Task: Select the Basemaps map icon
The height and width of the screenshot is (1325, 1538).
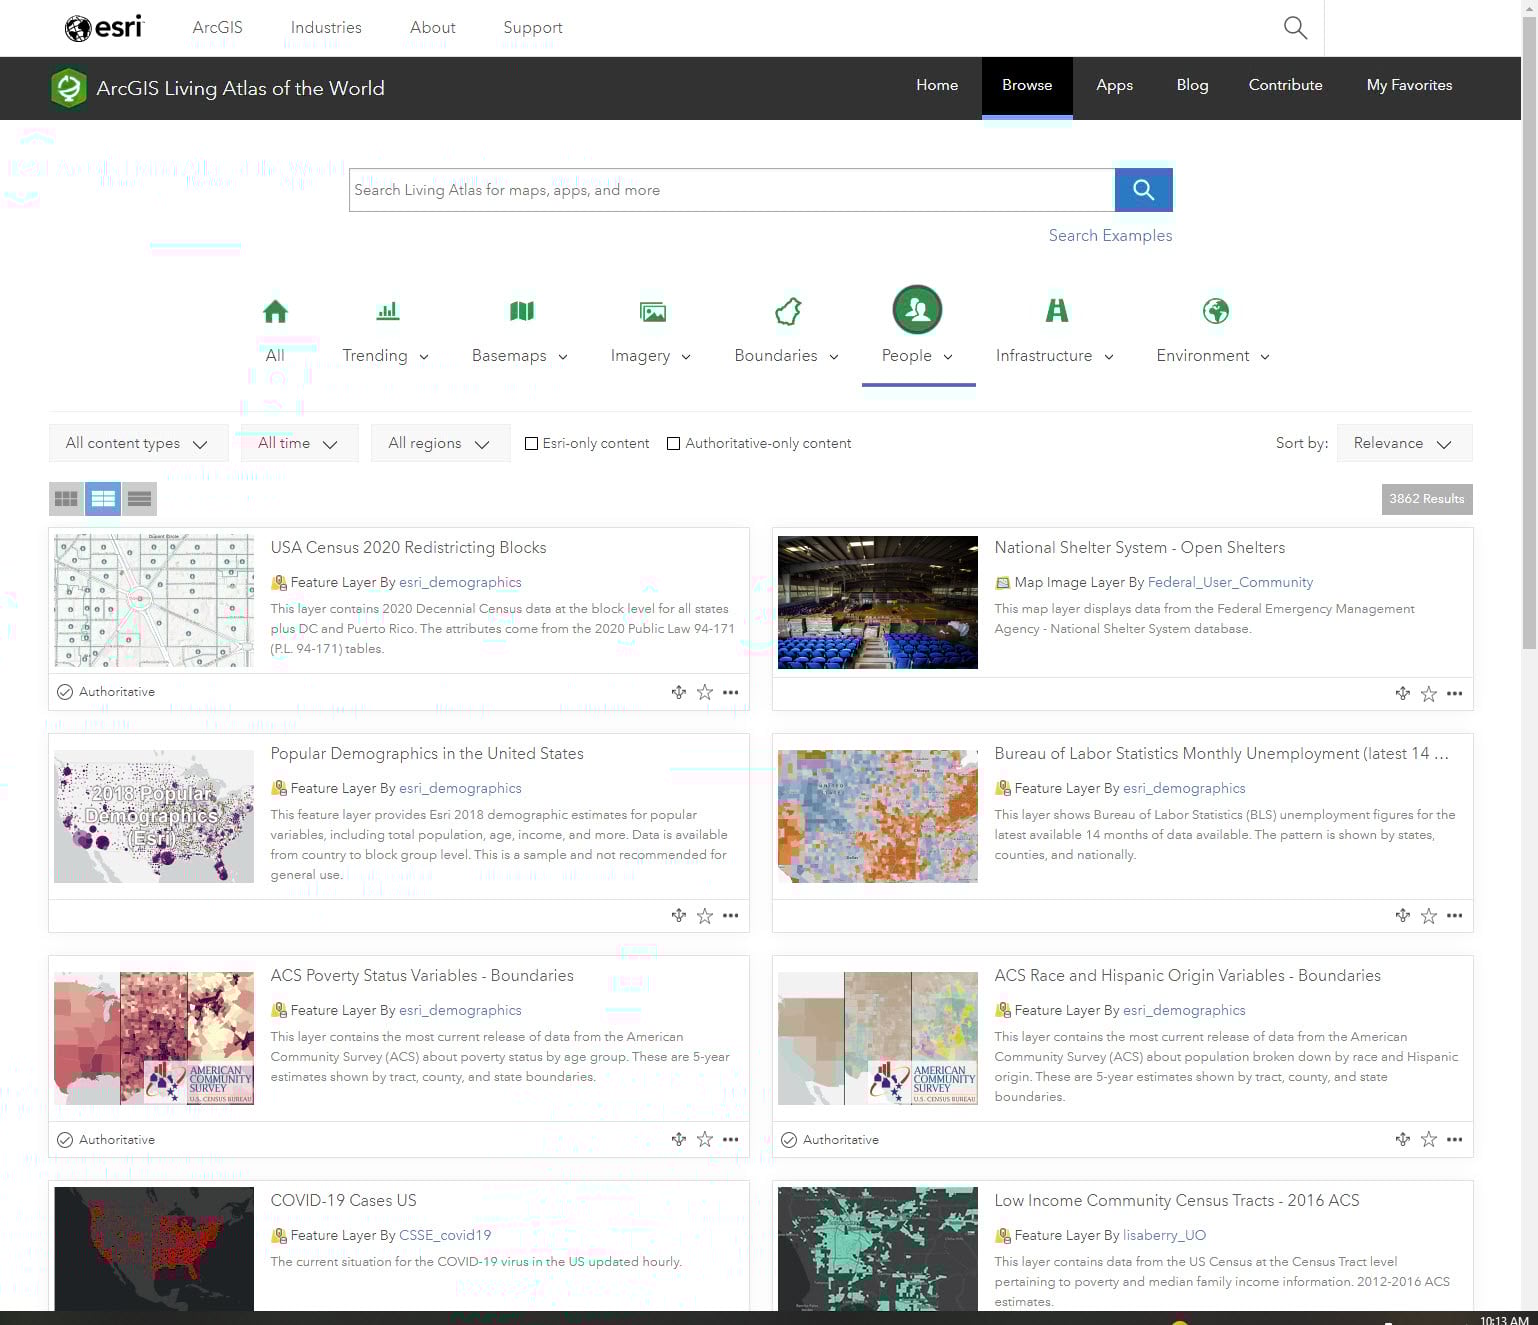Action: click(521, 311)
